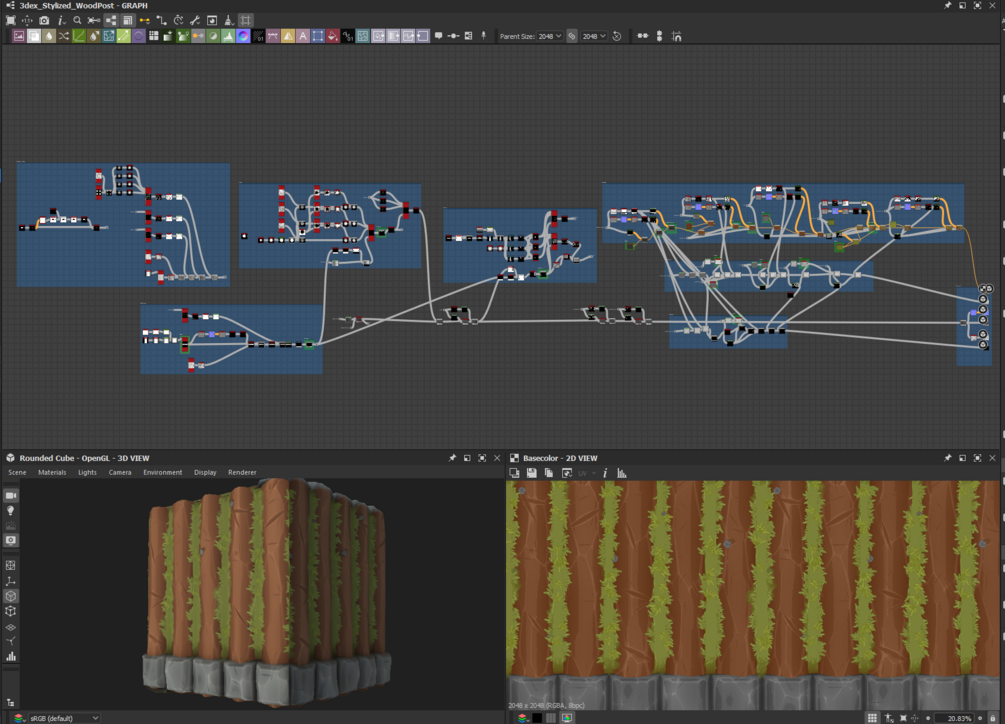Show histogram in 2D view toolbar
The image size is (1005, 724).
(622, 473)
